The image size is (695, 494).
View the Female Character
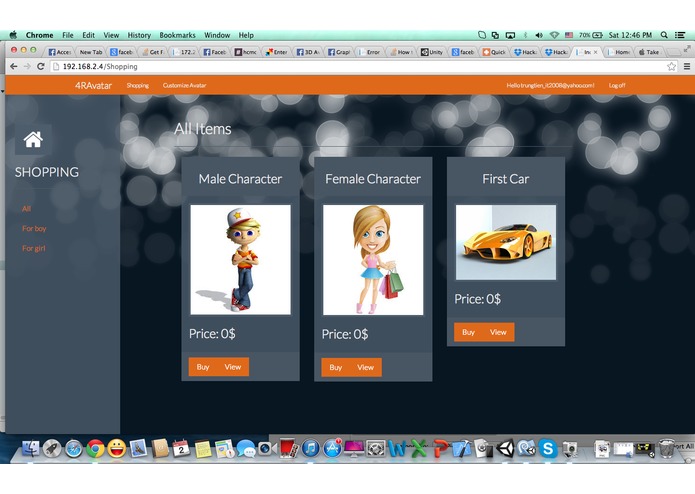pos(366,367)
